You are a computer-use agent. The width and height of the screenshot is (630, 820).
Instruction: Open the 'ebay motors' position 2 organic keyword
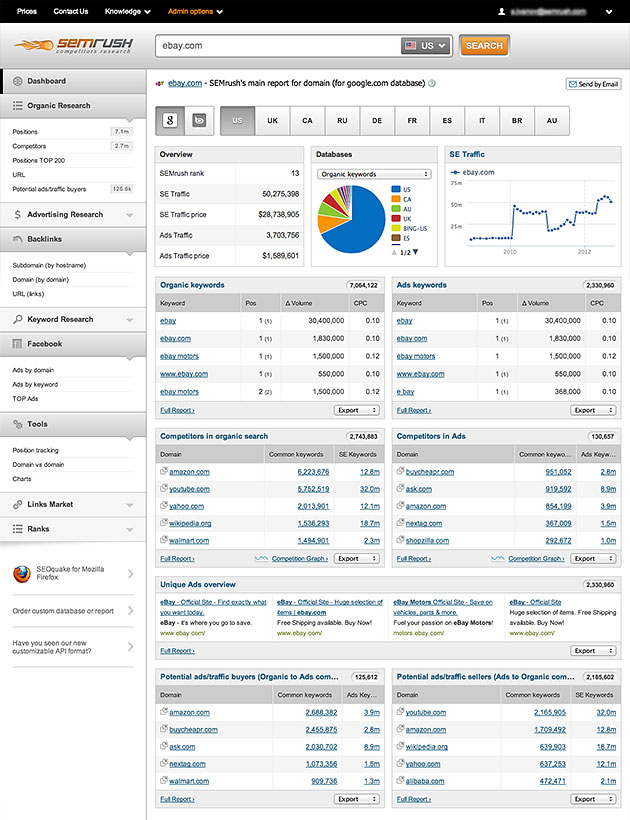[x=179, y=392]
